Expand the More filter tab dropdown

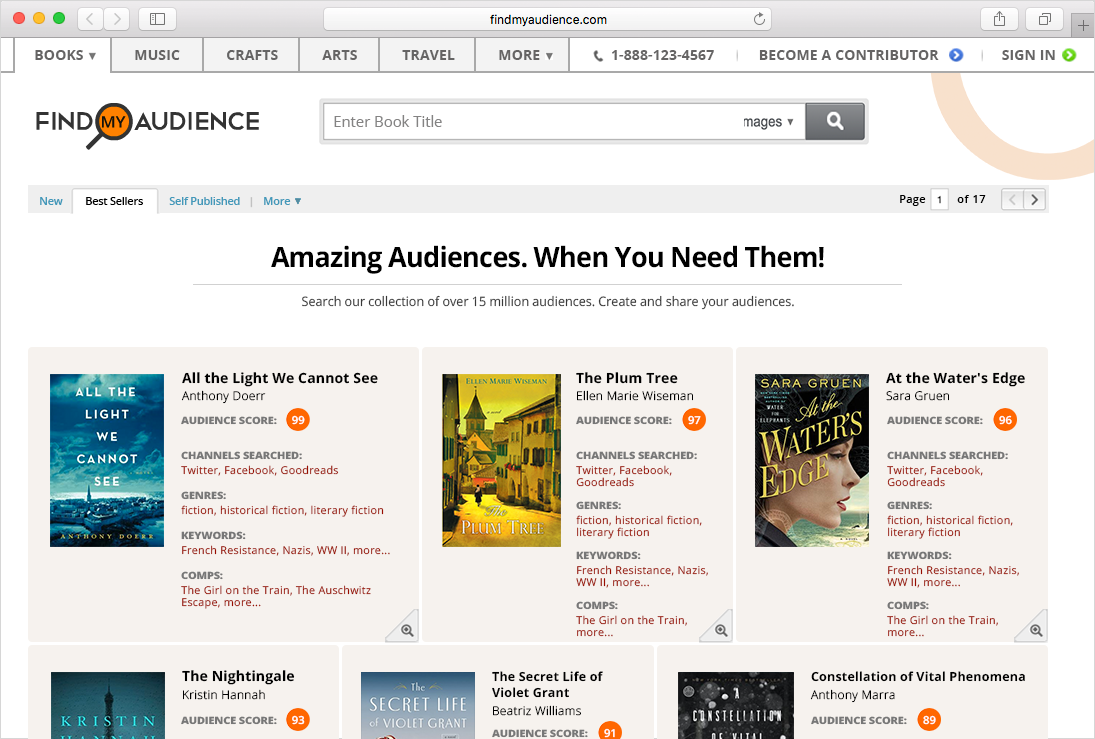[x=282, y=201]
